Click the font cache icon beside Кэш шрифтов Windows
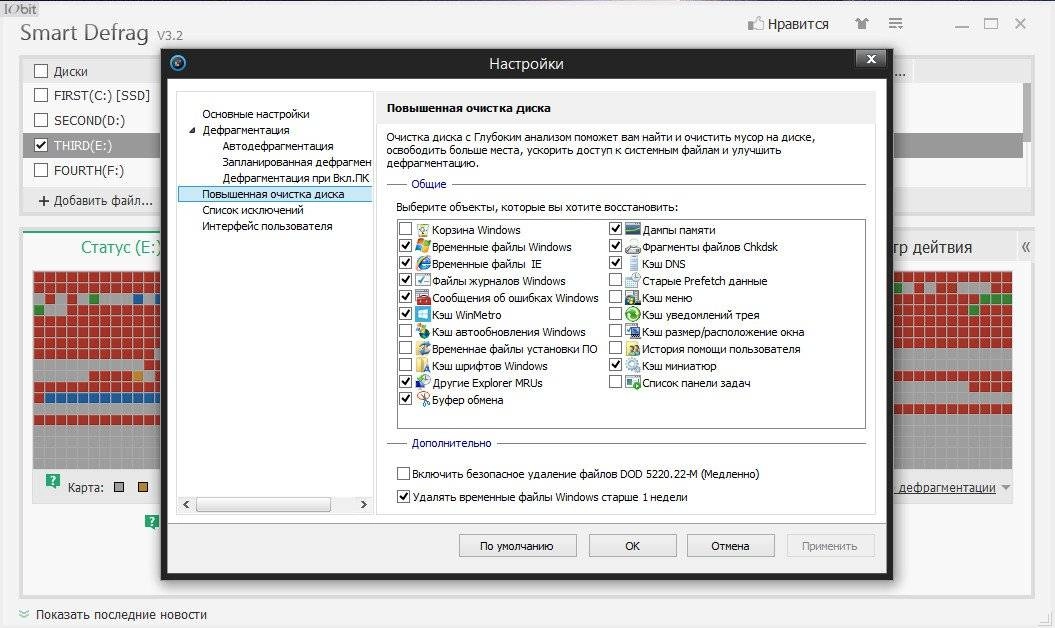This screenshot has height=628, width=1055. (x=423, y=365)
